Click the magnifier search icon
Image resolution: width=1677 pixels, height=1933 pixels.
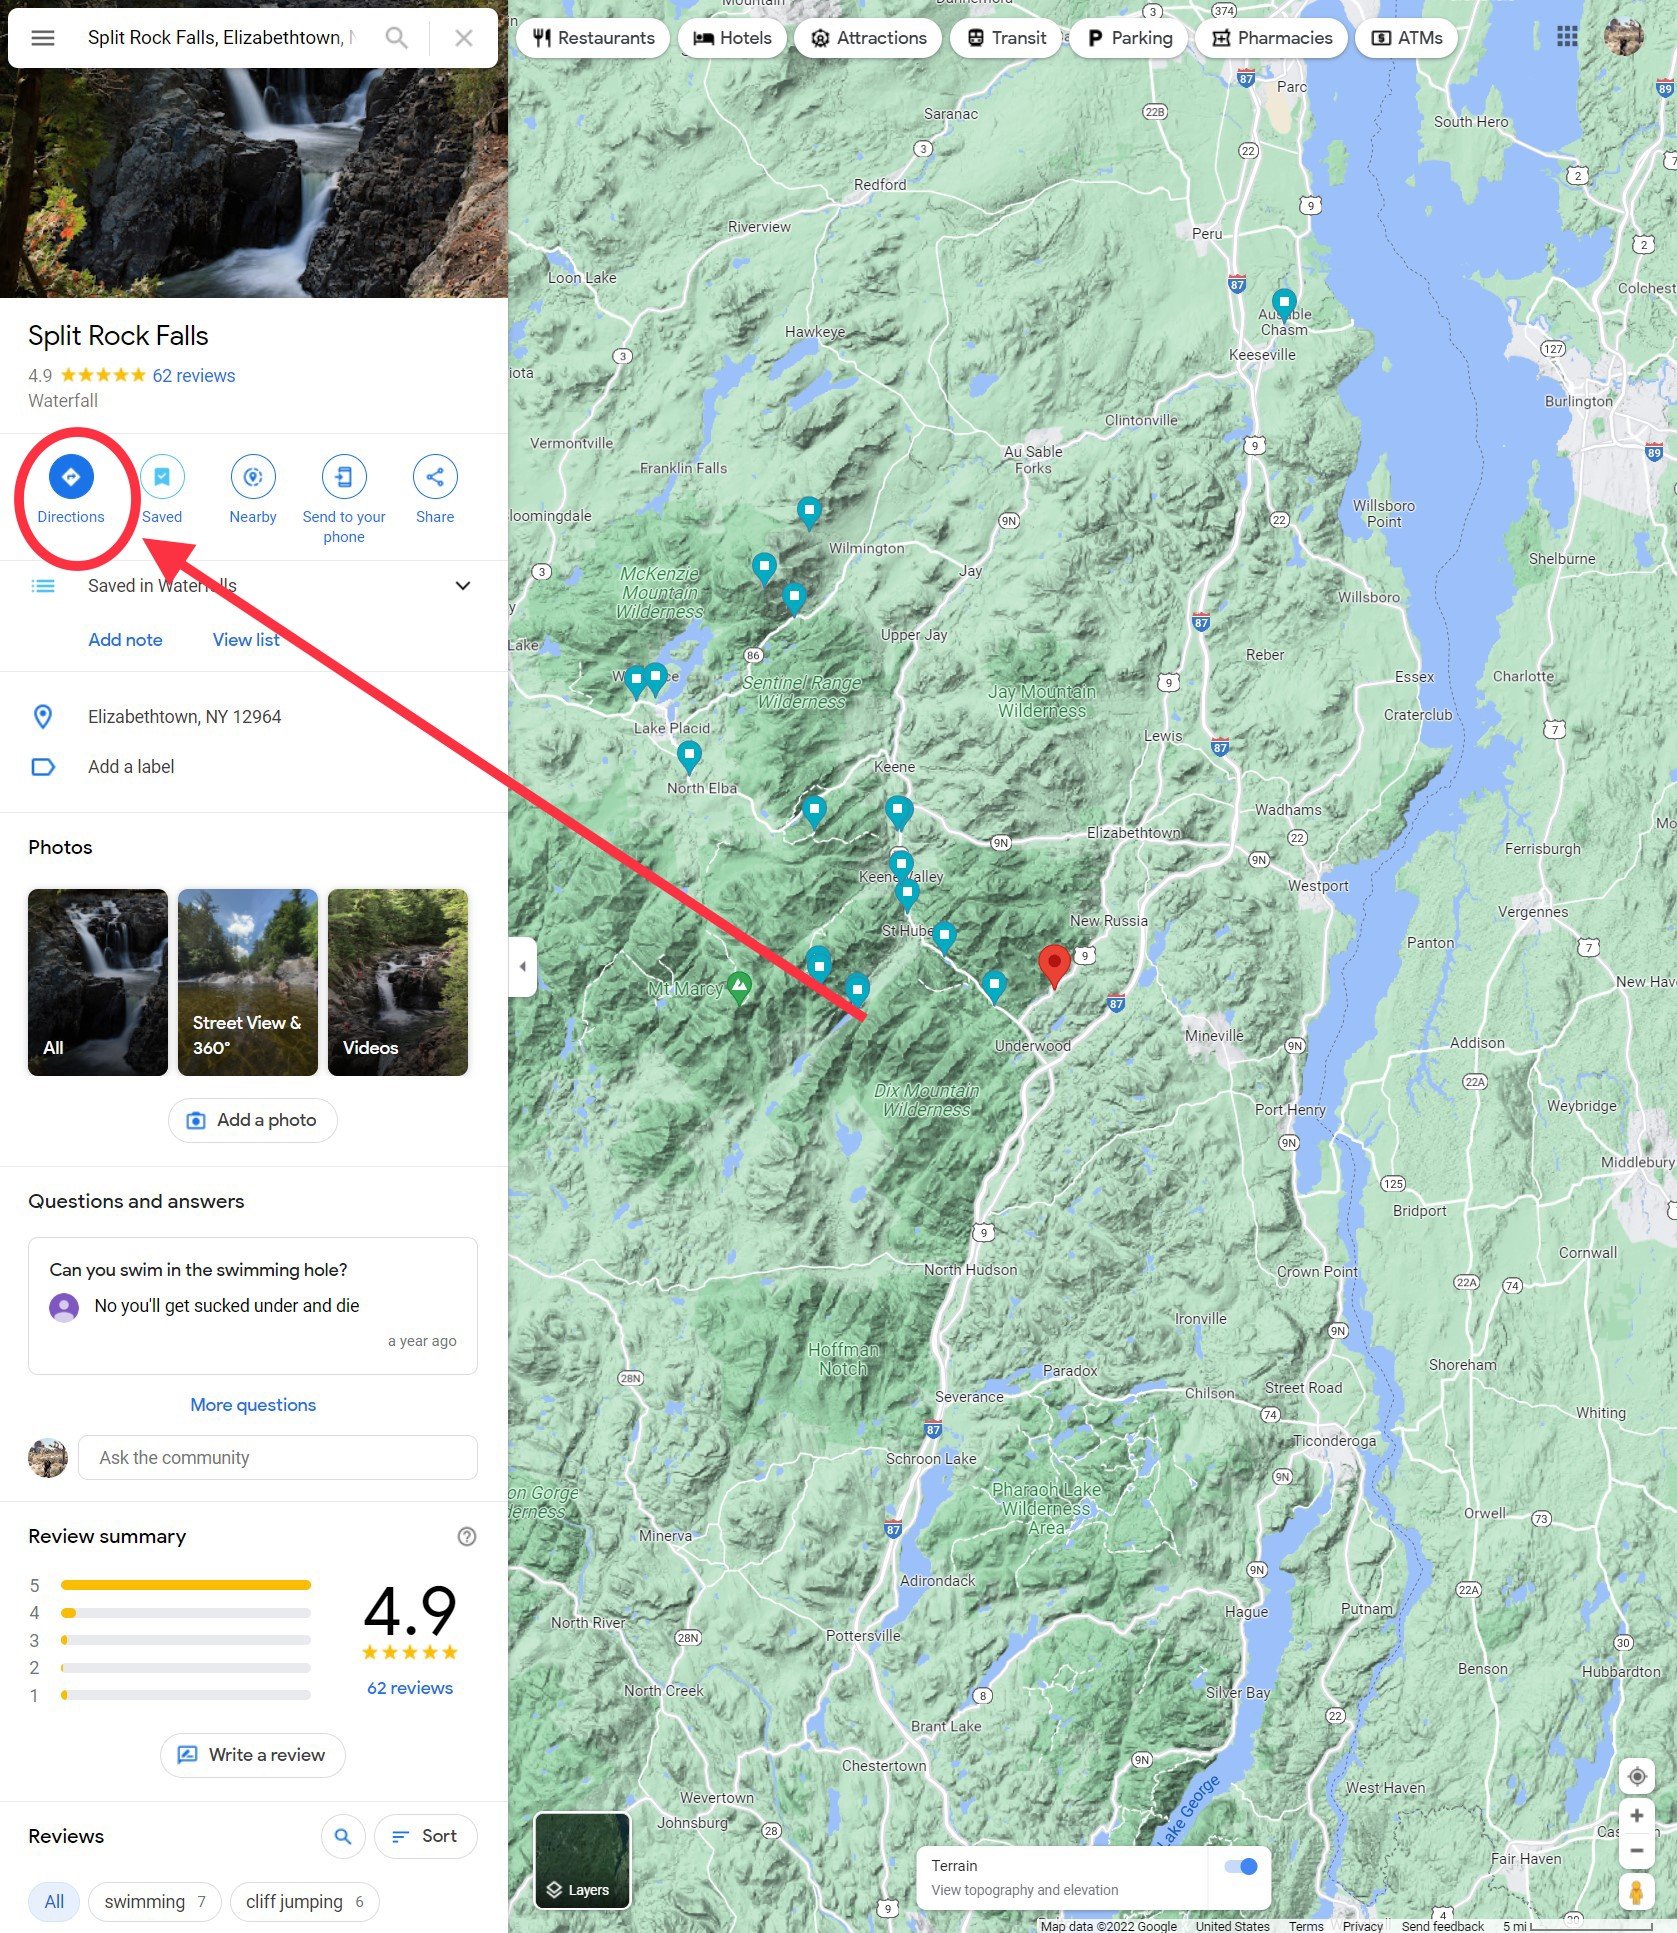397,38
